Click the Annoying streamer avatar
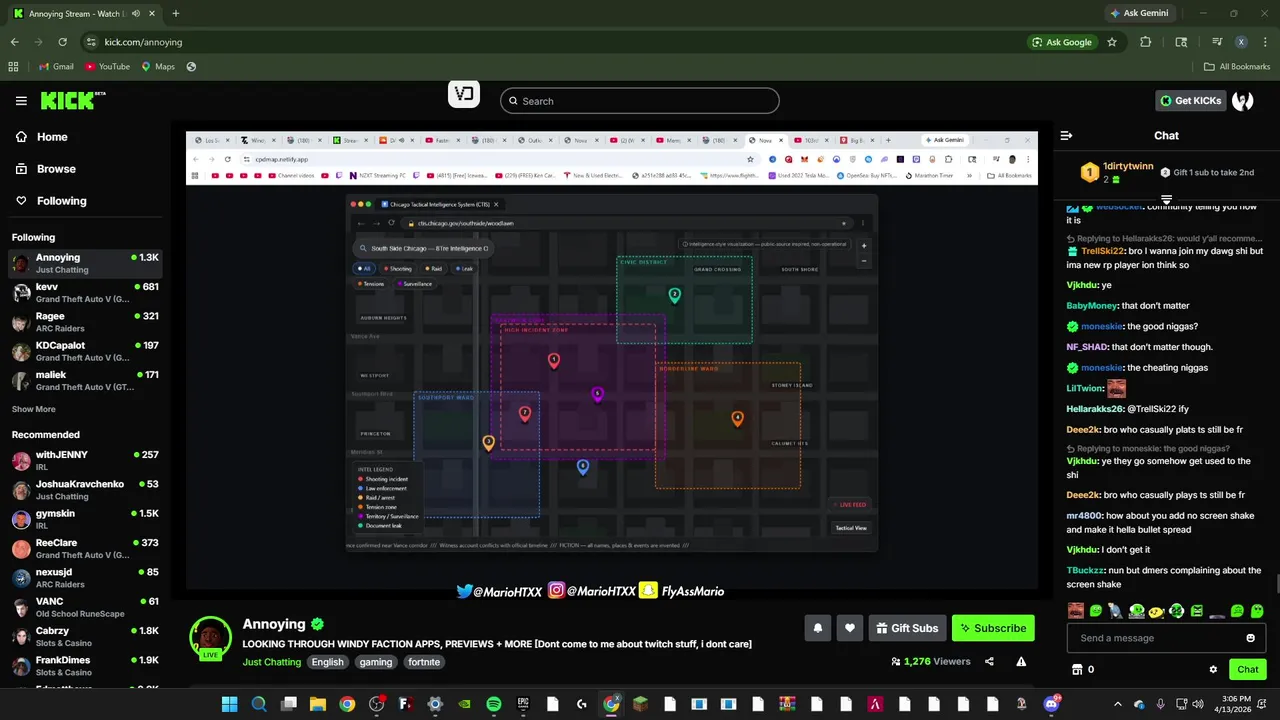 tap(211, 637)
